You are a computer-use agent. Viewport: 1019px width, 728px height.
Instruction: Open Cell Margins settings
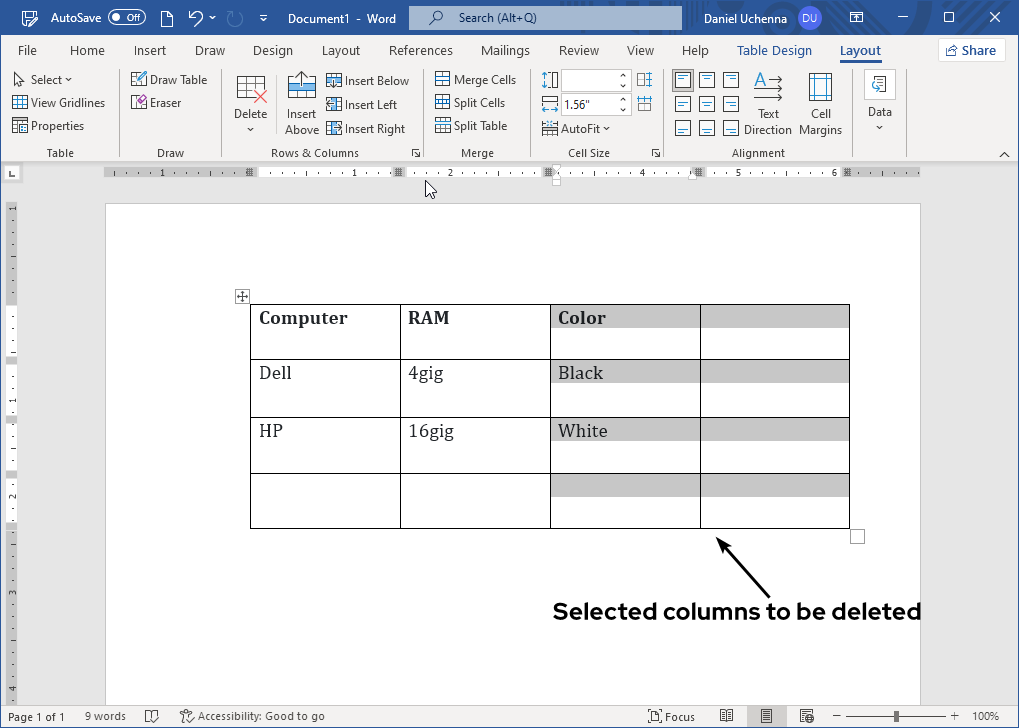[820, 103]
